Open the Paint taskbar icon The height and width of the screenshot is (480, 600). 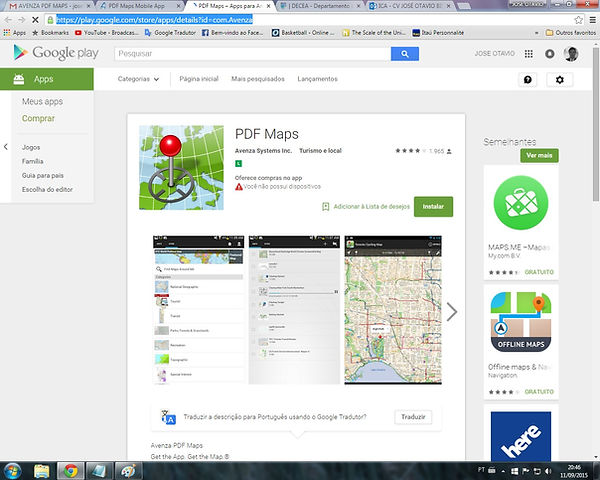pos(128,471)
